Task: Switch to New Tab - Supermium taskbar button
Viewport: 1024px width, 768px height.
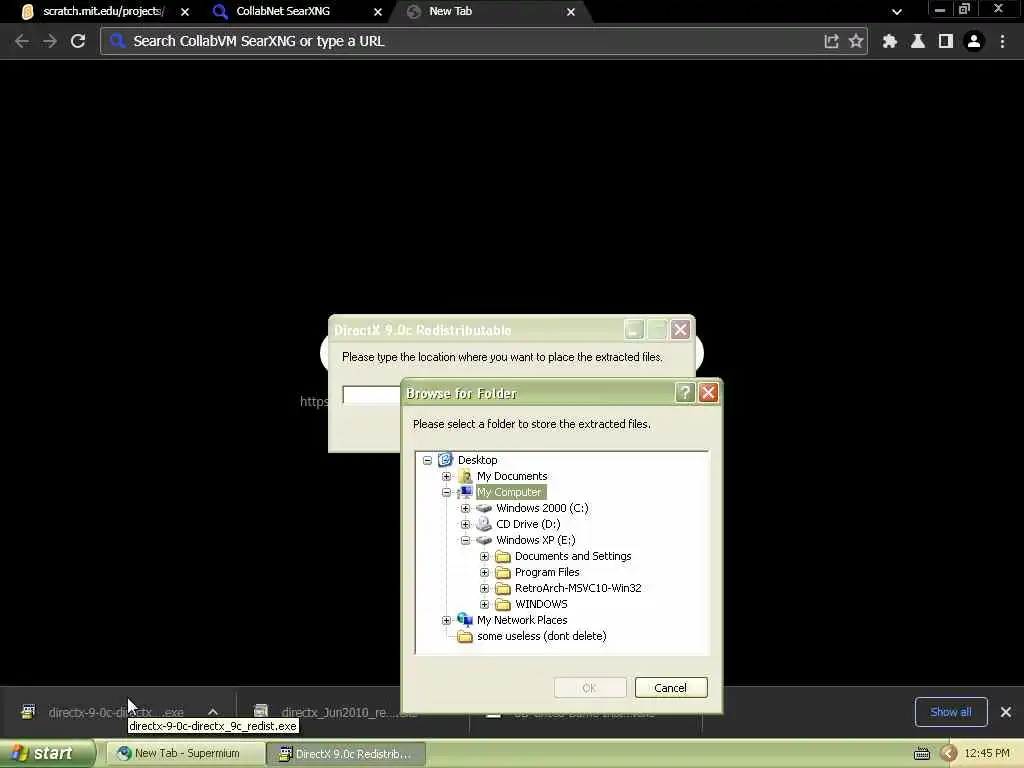Action: point(185,754)
